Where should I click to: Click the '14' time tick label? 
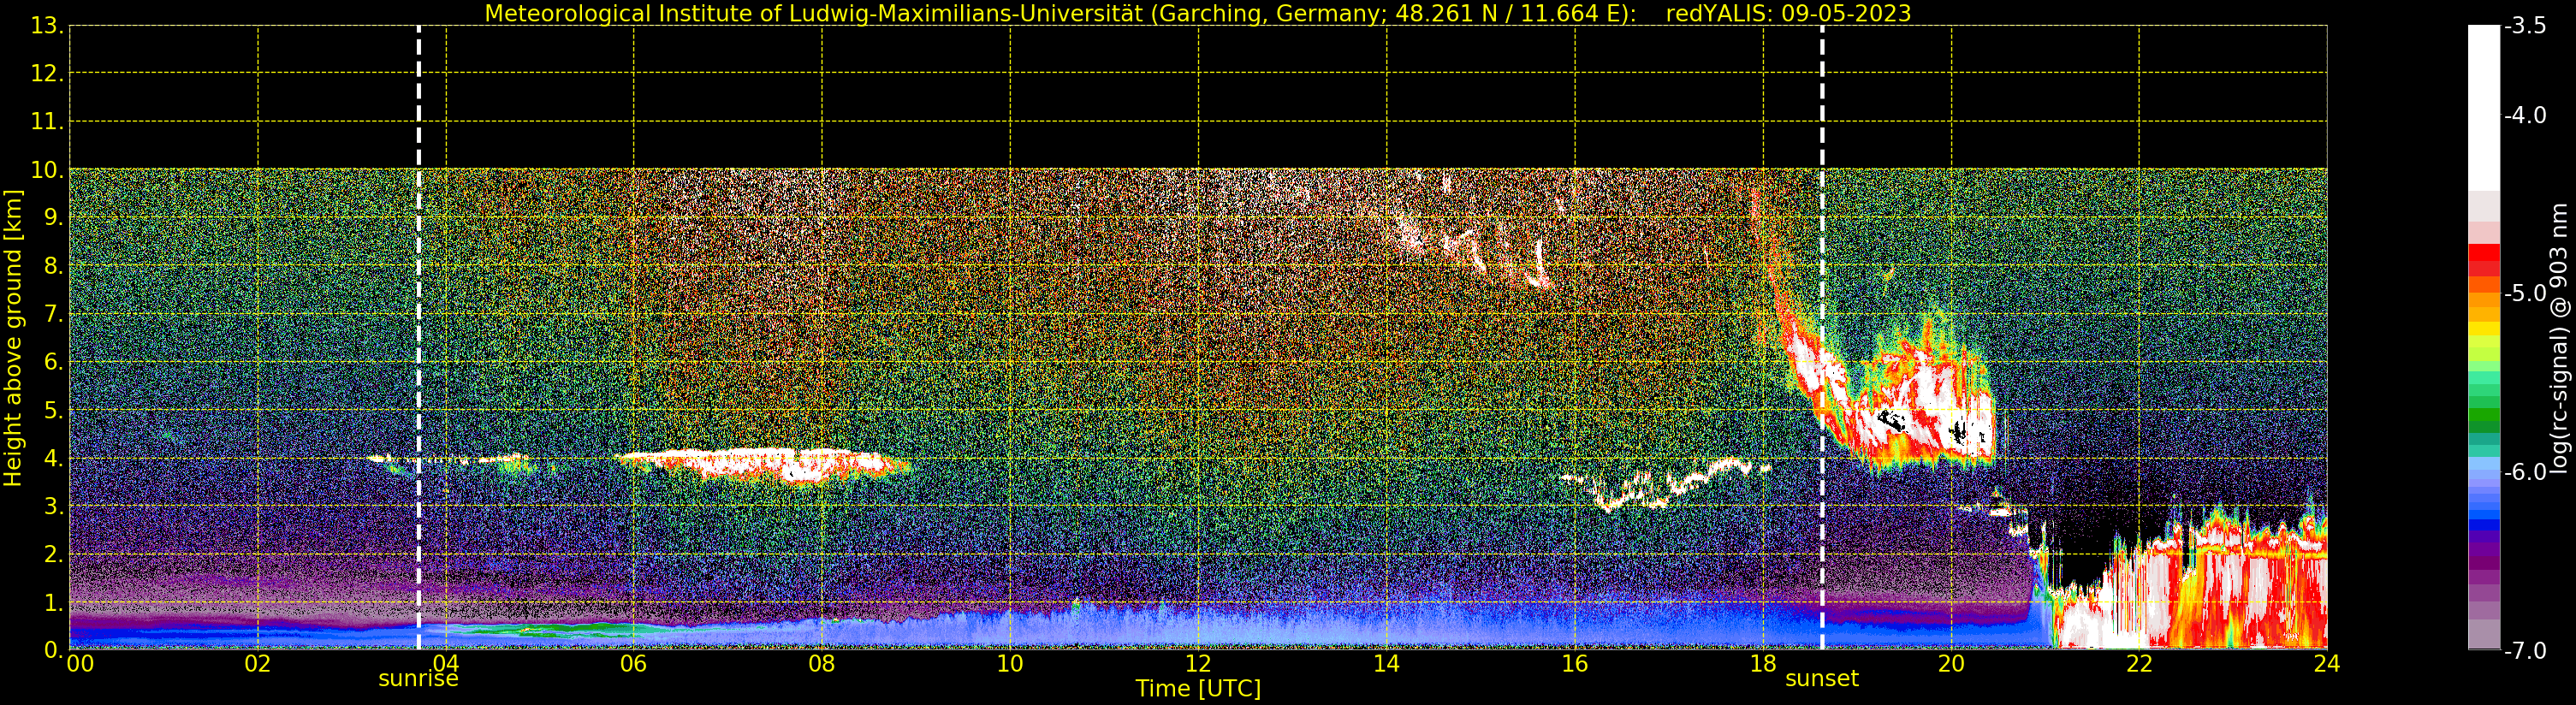[x=1386, y=663]
